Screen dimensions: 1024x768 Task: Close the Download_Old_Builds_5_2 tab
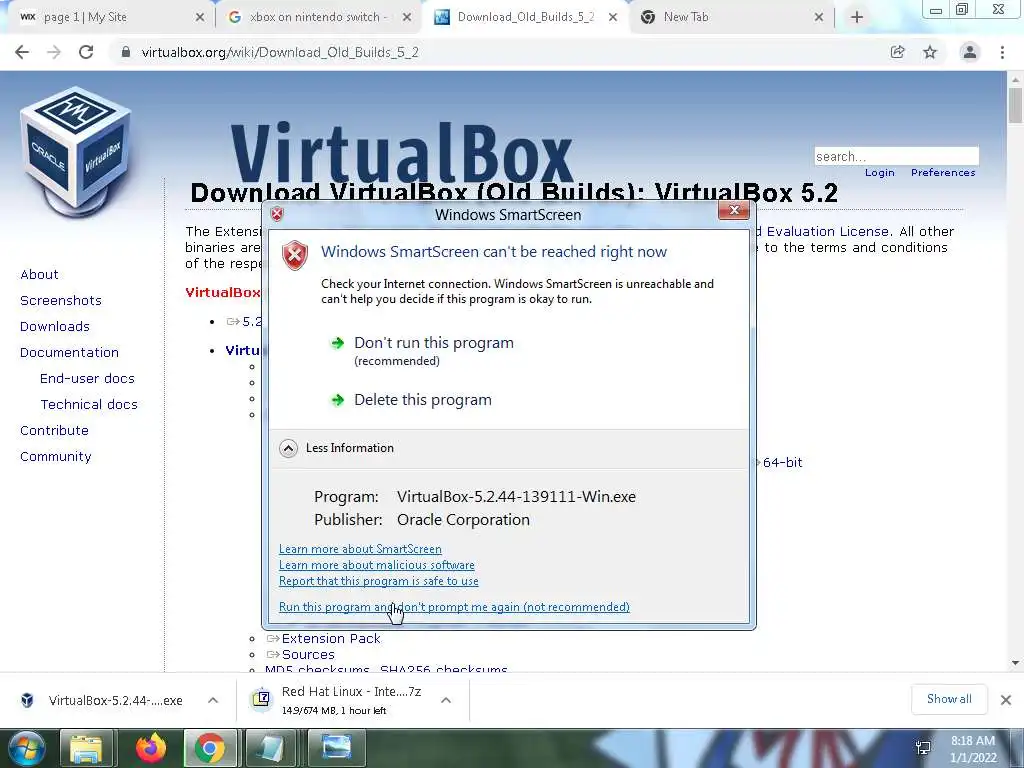pyautogui.click(x=613, y=18)
